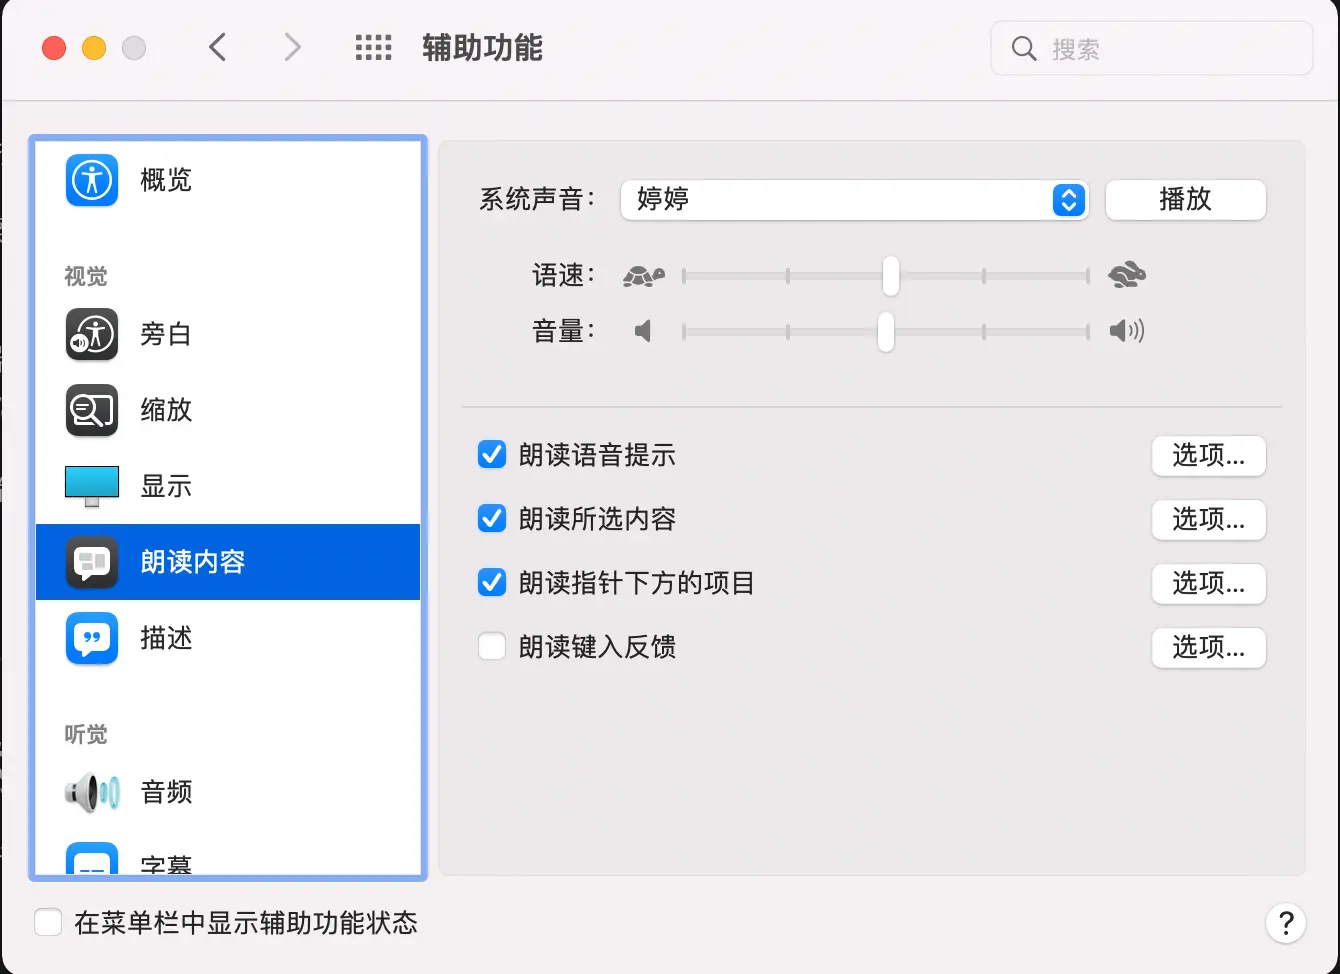Click the 播放 button to preview the voice
The width and height of the screenshot is (1340, 974).
[x=1185, y=200]
